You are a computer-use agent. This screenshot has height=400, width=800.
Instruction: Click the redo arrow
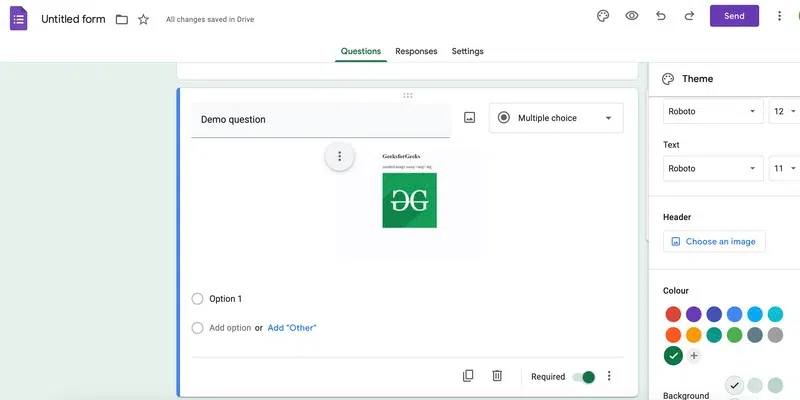tap(689, 16)
